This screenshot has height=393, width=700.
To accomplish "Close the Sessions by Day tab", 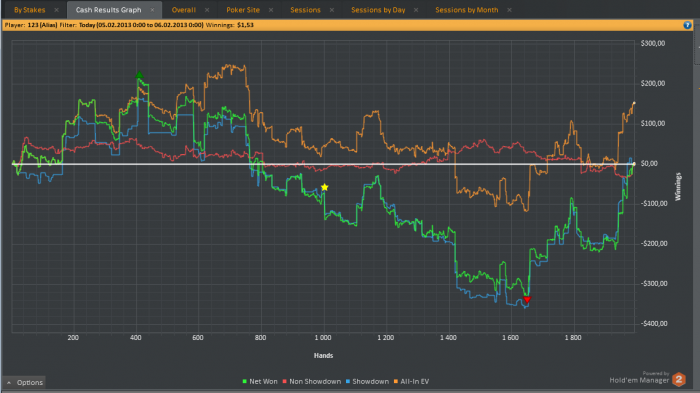I will [x=416, y=10].
